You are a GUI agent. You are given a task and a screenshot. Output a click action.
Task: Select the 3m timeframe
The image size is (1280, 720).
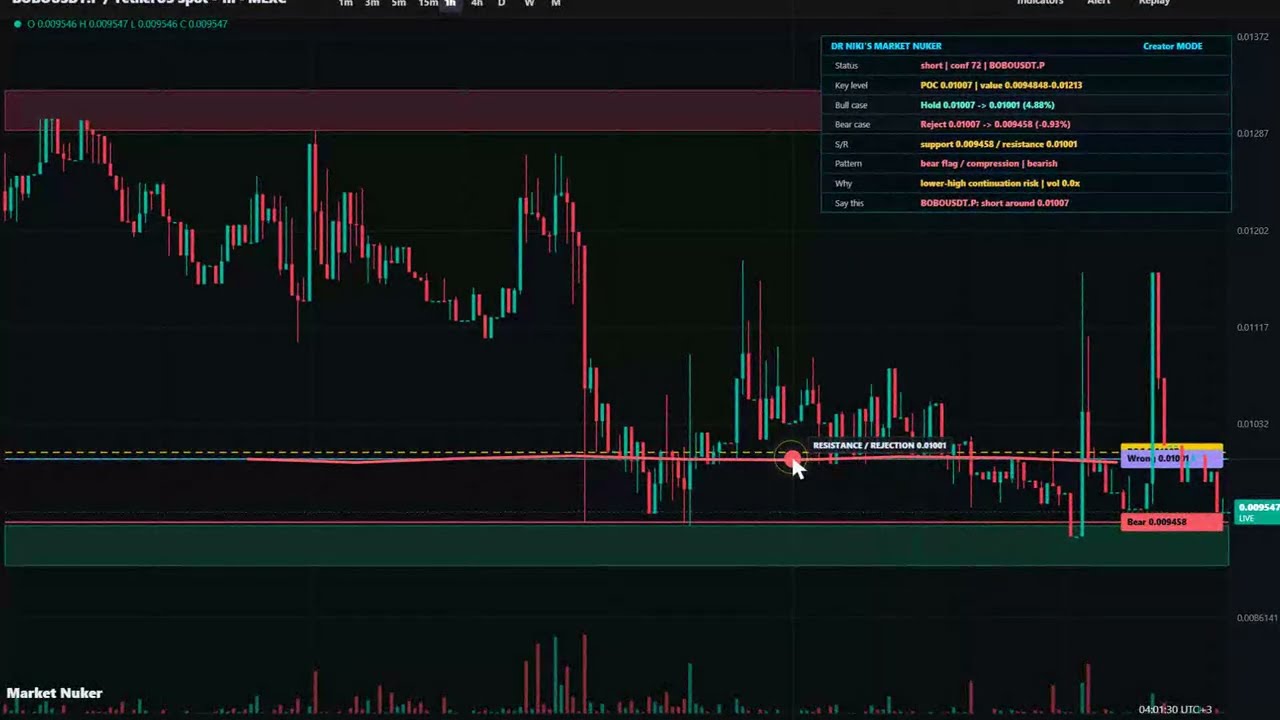tap(372, 3)
